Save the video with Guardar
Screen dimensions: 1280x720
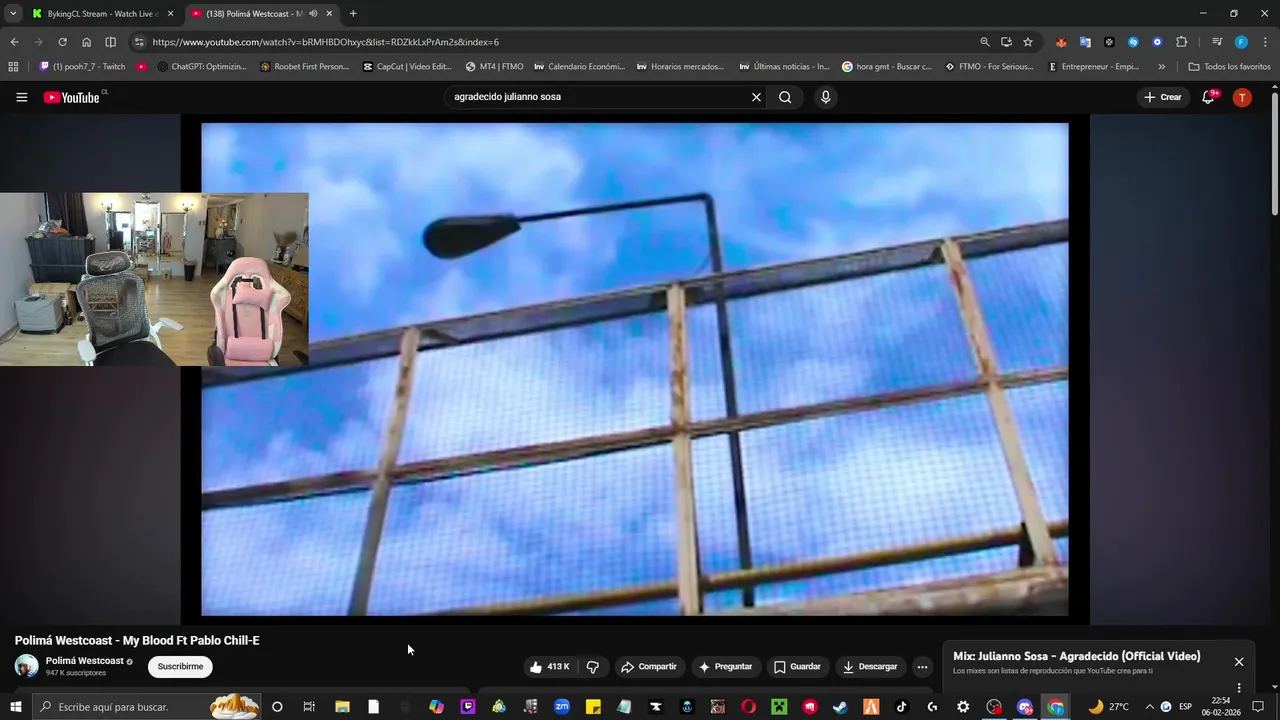pyautogui.click(x=797, y=667)
